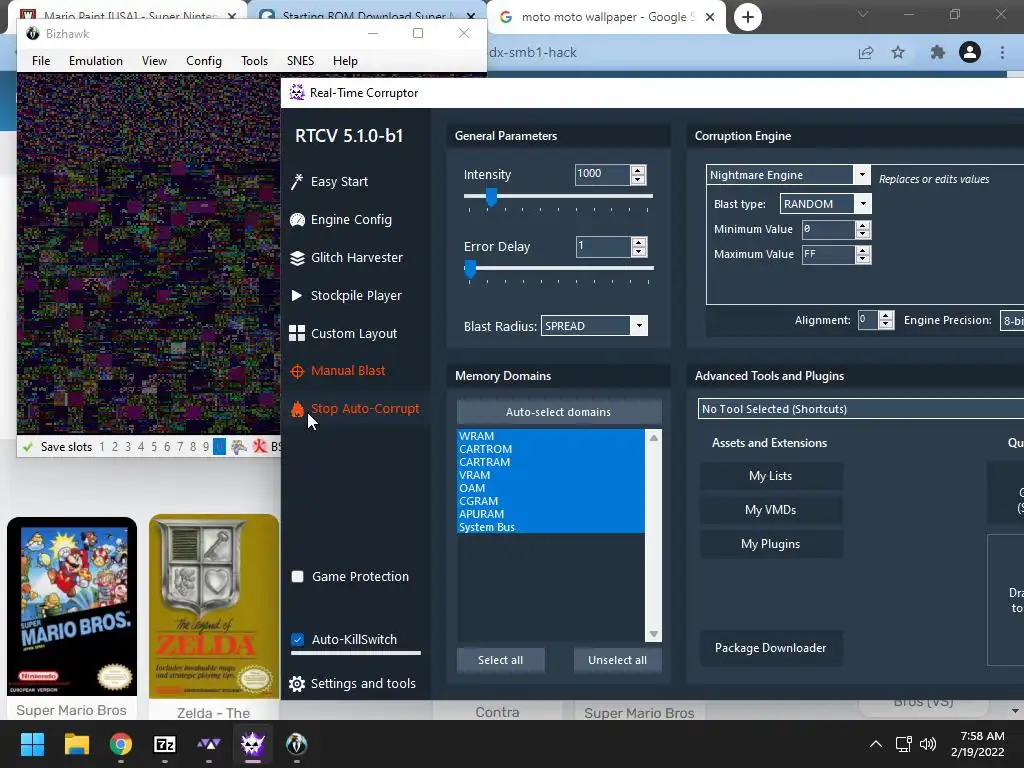Open Package Downloader button
The width and height of the screenshot is (1024, 768).
pyautogui.click(x=771, y=648)
